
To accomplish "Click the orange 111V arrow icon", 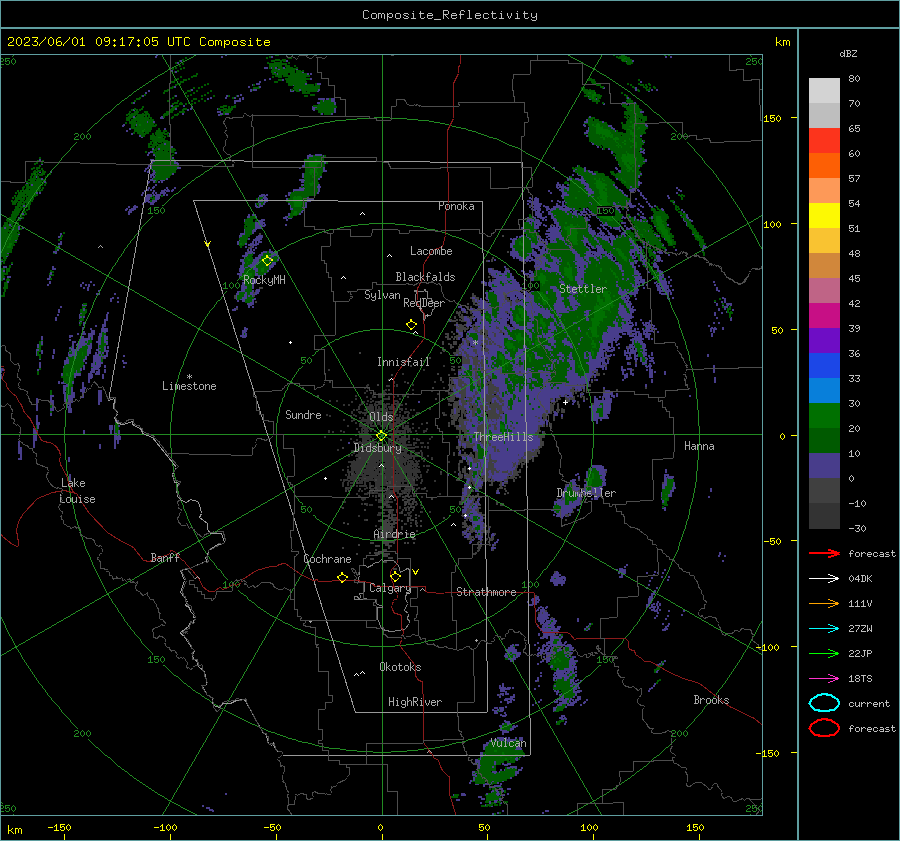I will point(824,603).
